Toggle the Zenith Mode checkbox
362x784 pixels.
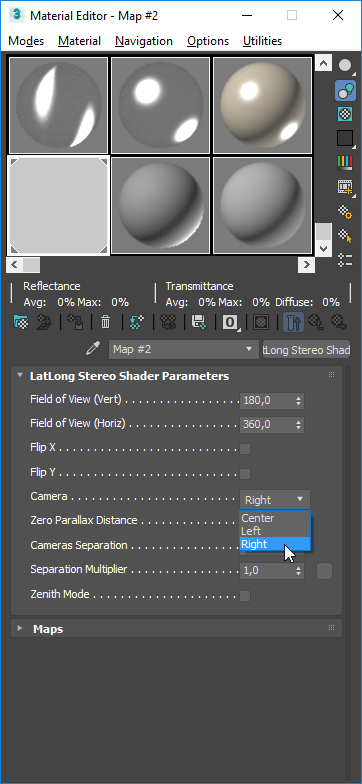point(245,596)
